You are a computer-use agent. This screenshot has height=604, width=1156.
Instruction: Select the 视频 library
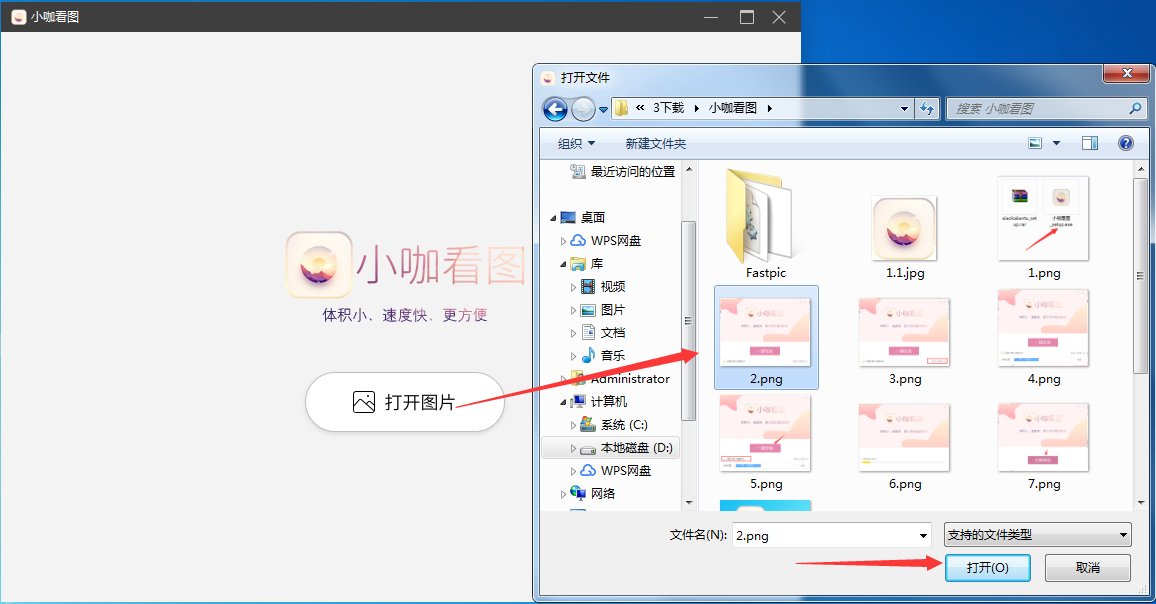(x=603, y=286)
